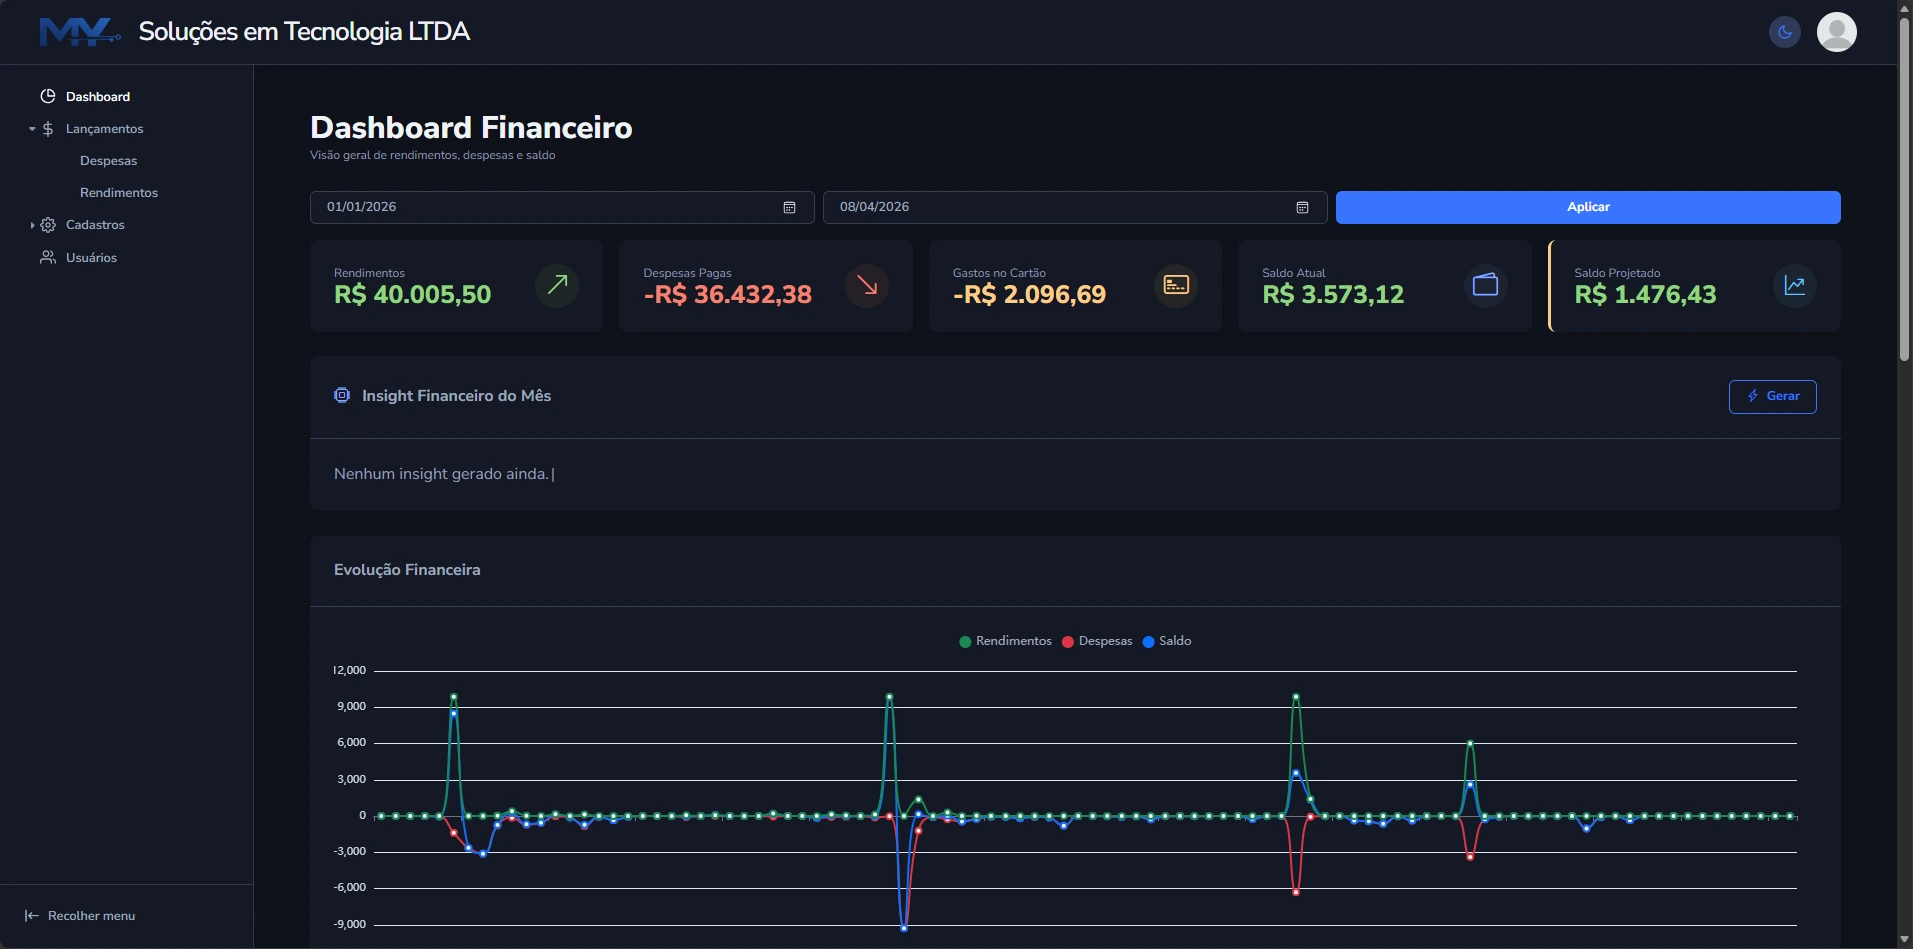Toggle Despesas series in chart legend
The width and height of the screenshot is (1913, 949).
click(1097, 641)
